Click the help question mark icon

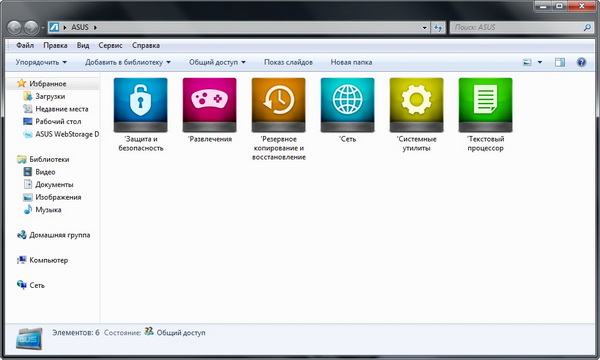[x=581, y=62]
